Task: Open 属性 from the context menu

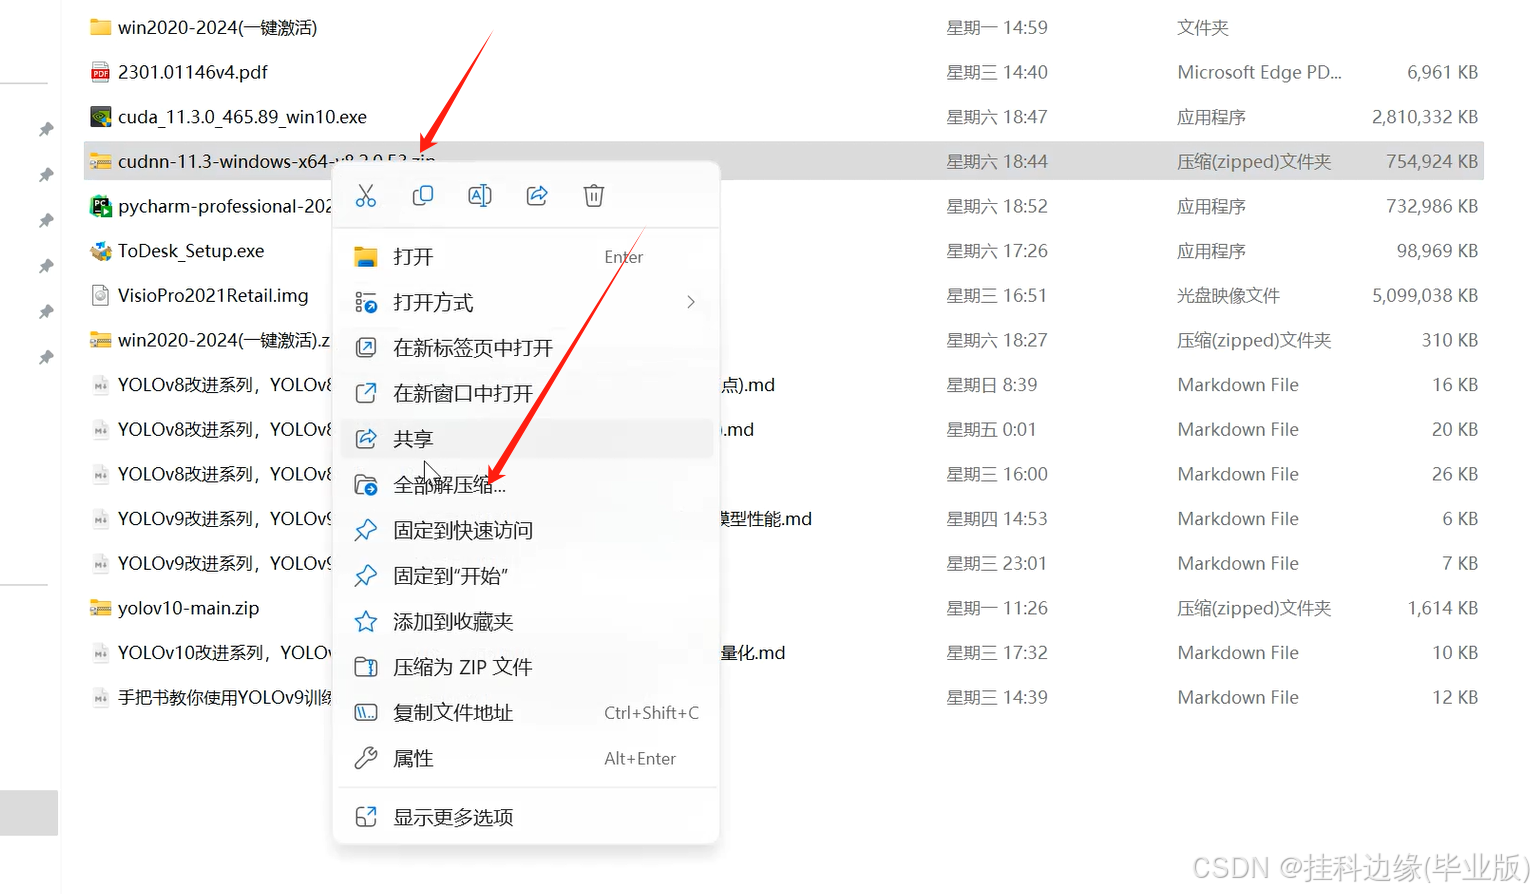Action: (x=526, y=759)
